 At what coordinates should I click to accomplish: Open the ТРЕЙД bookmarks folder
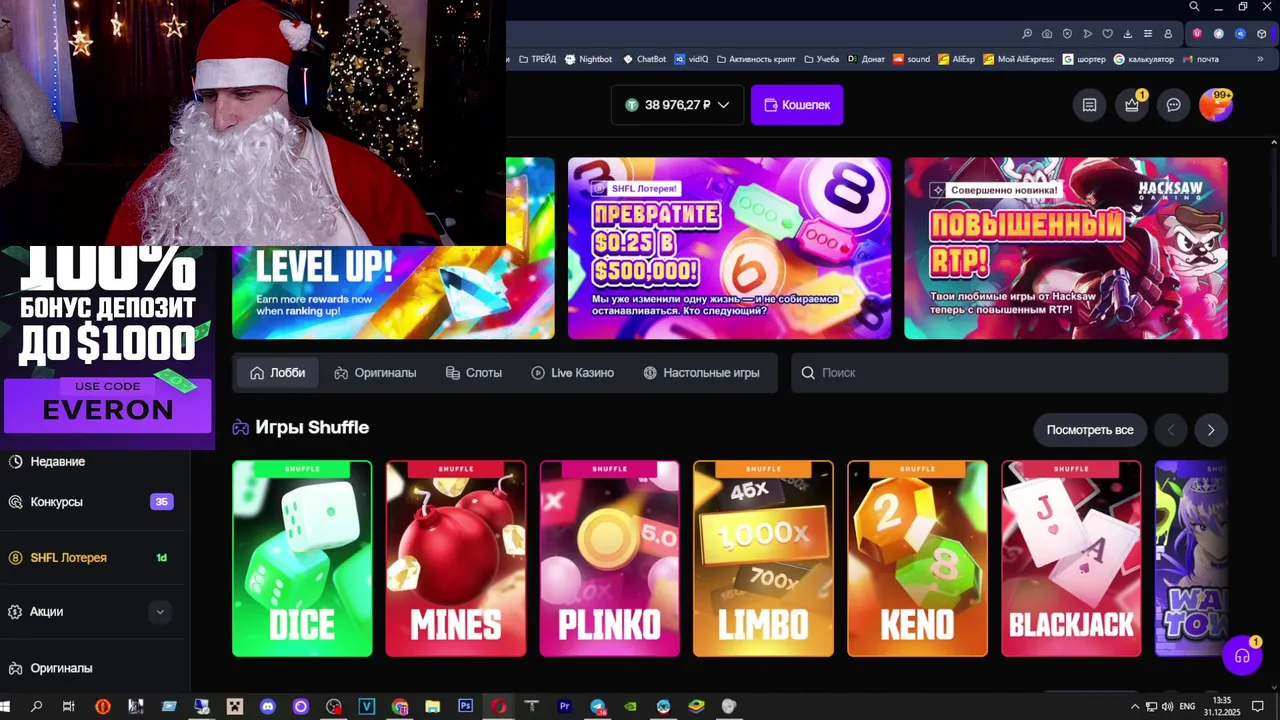pyautogui.click(x=538, y=59)
